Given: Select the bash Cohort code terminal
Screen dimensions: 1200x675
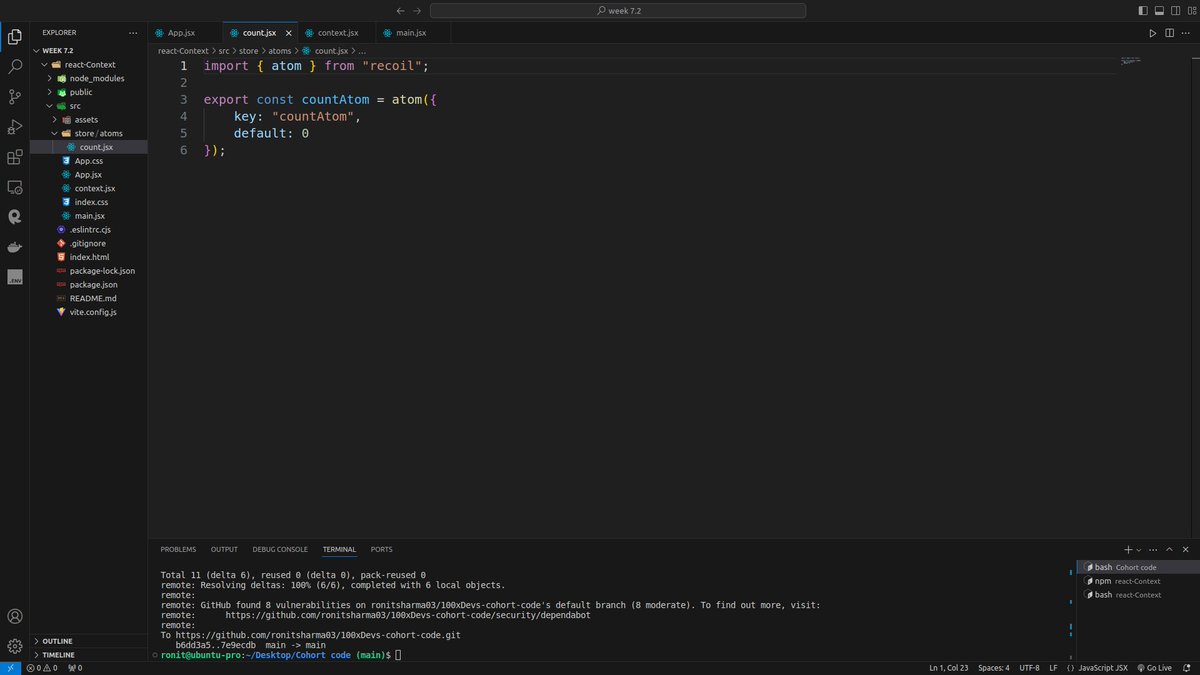Looking at the screenshot, I should point(1137,567).
